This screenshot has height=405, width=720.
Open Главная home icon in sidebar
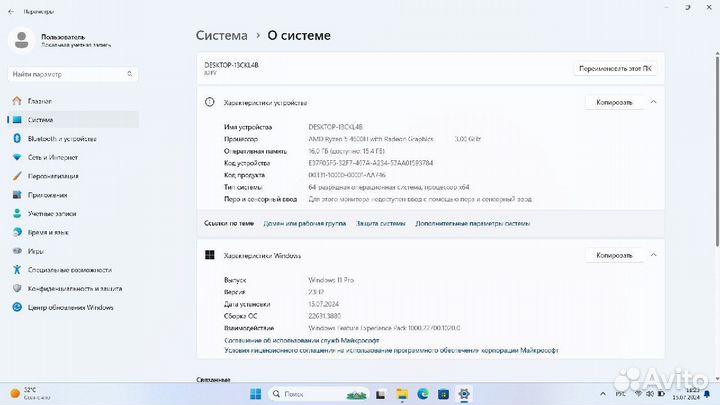pyautogui.click(x=17, y=101)
